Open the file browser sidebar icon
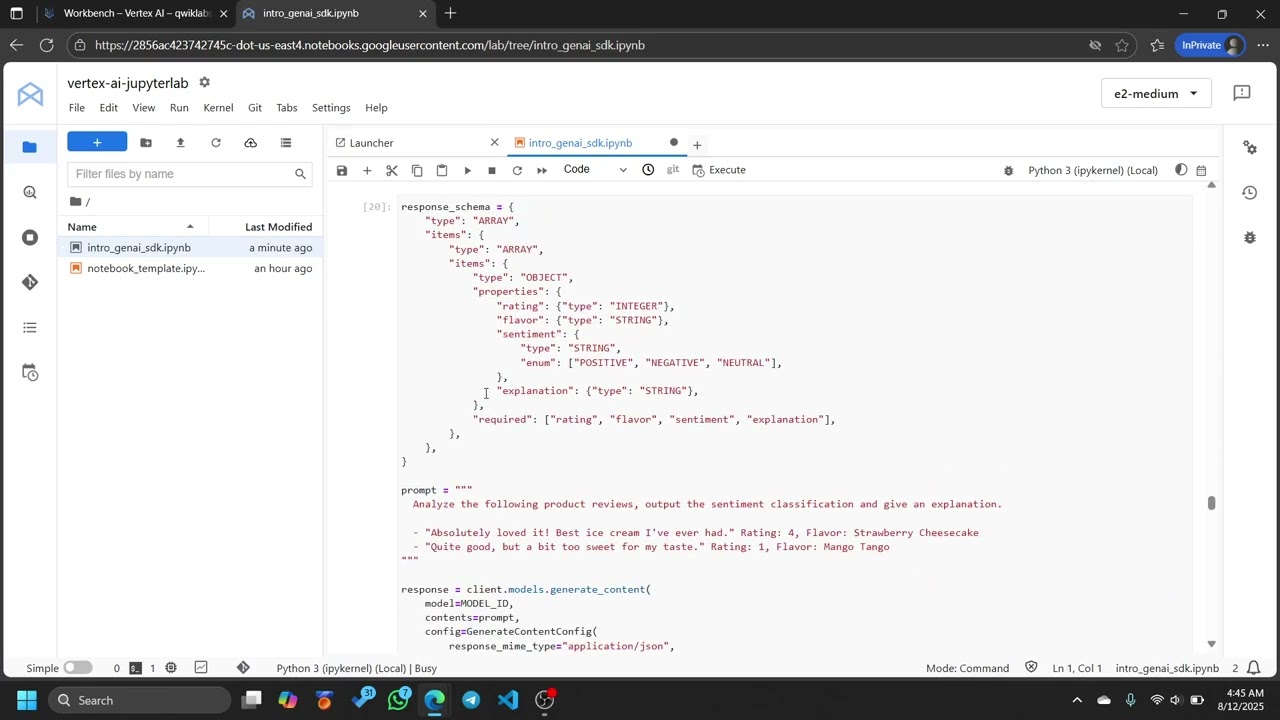Image resolution: width=1280 pixels, height=720 pixels. pos(30,147)
